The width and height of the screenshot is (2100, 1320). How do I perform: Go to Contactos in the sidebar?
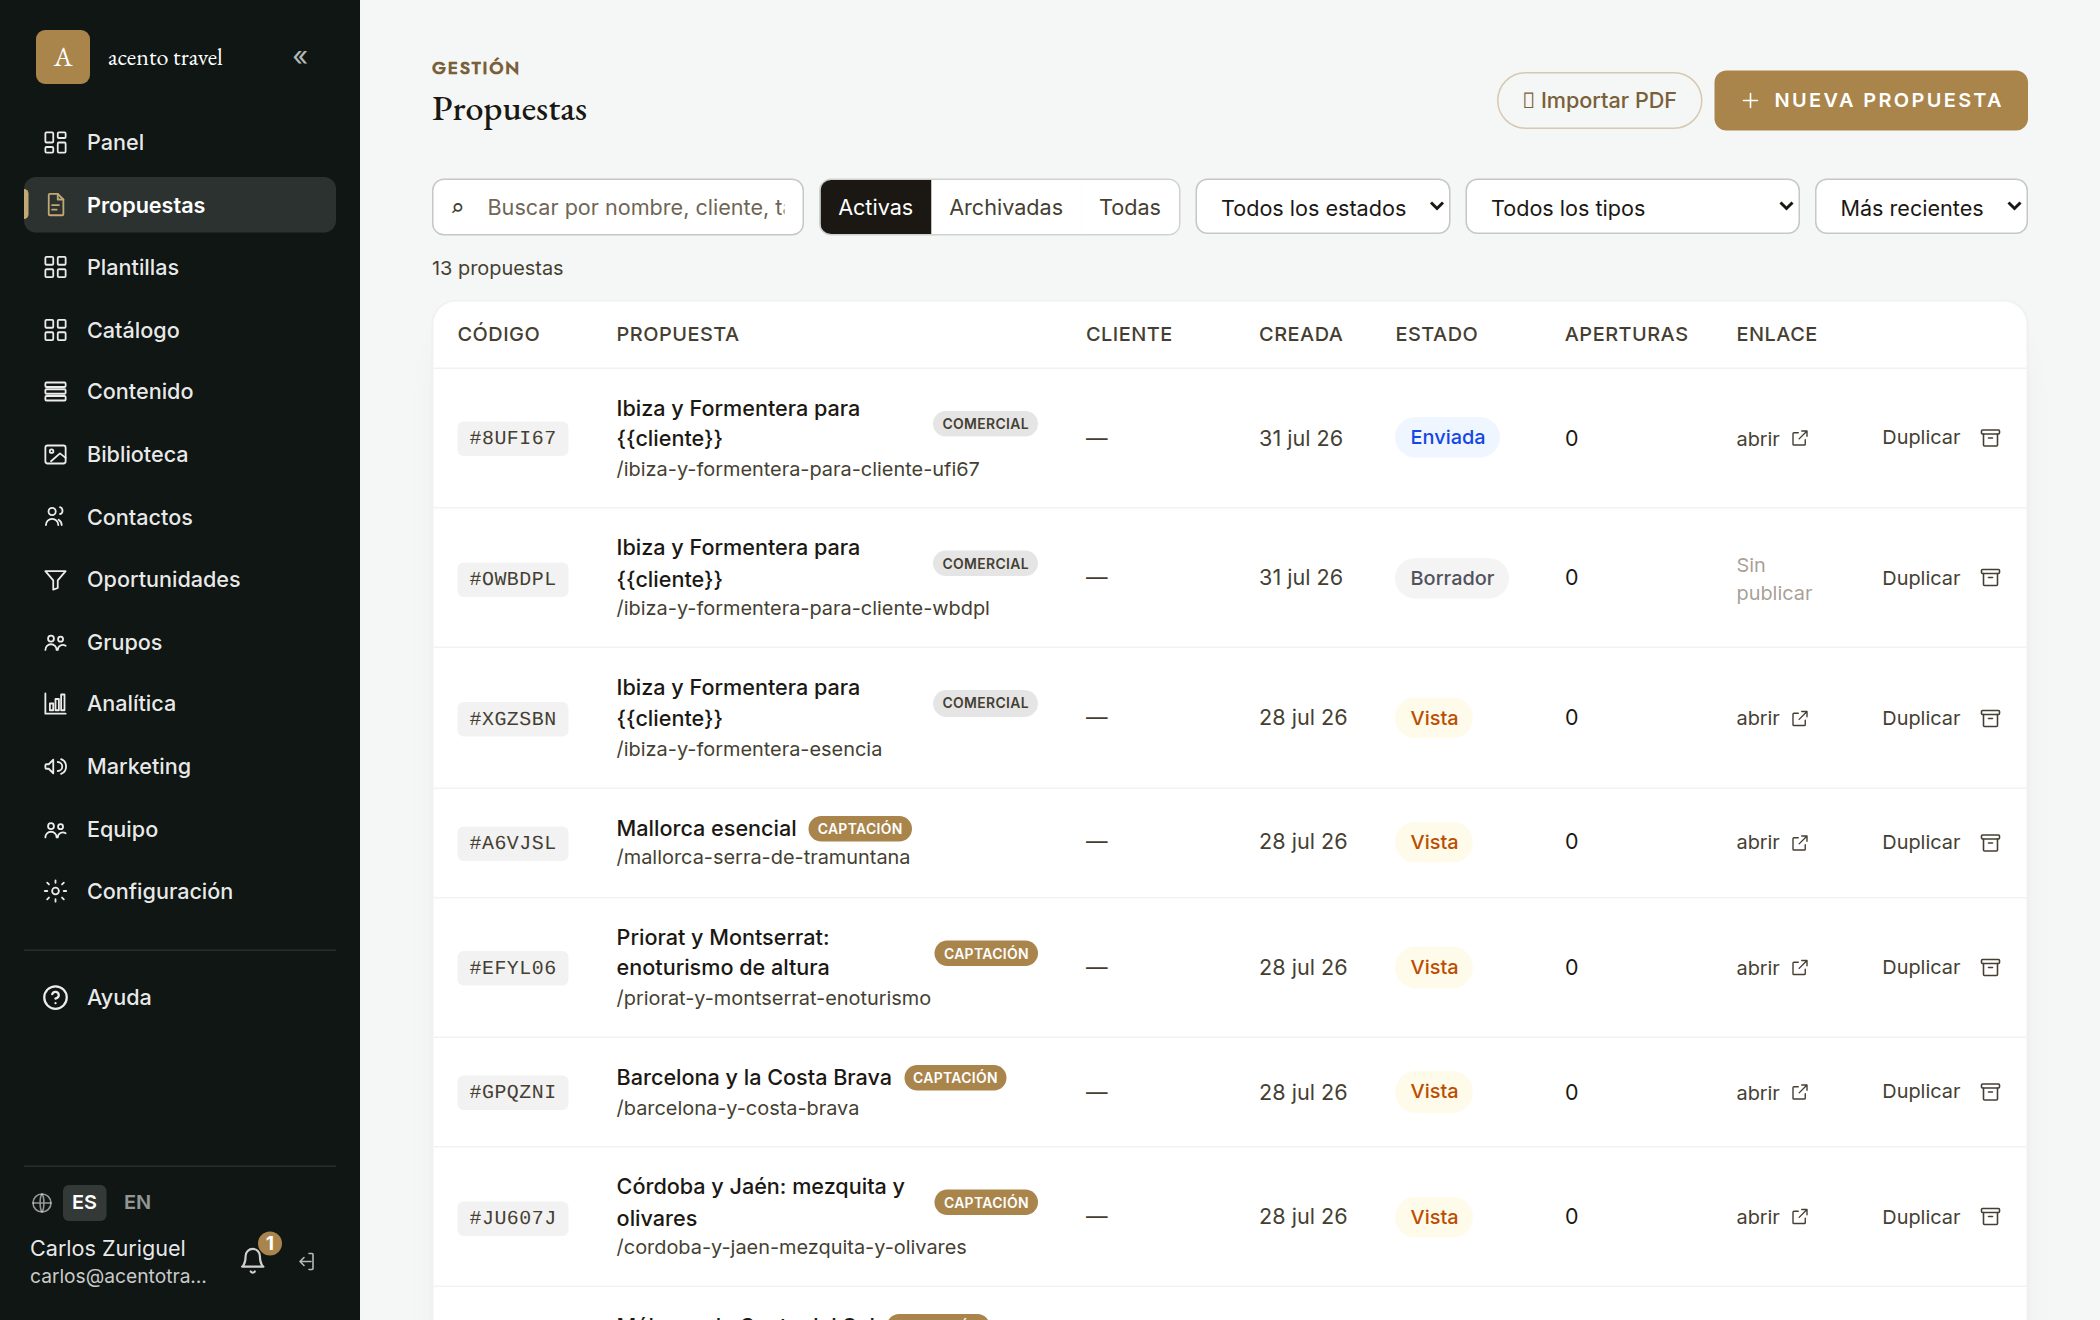click(180, 517)
